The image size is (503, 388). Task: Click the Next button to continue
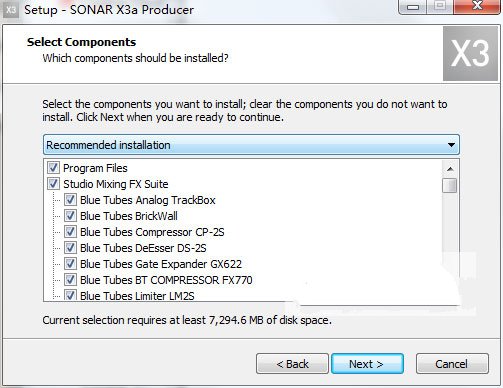tap(367, 364)
